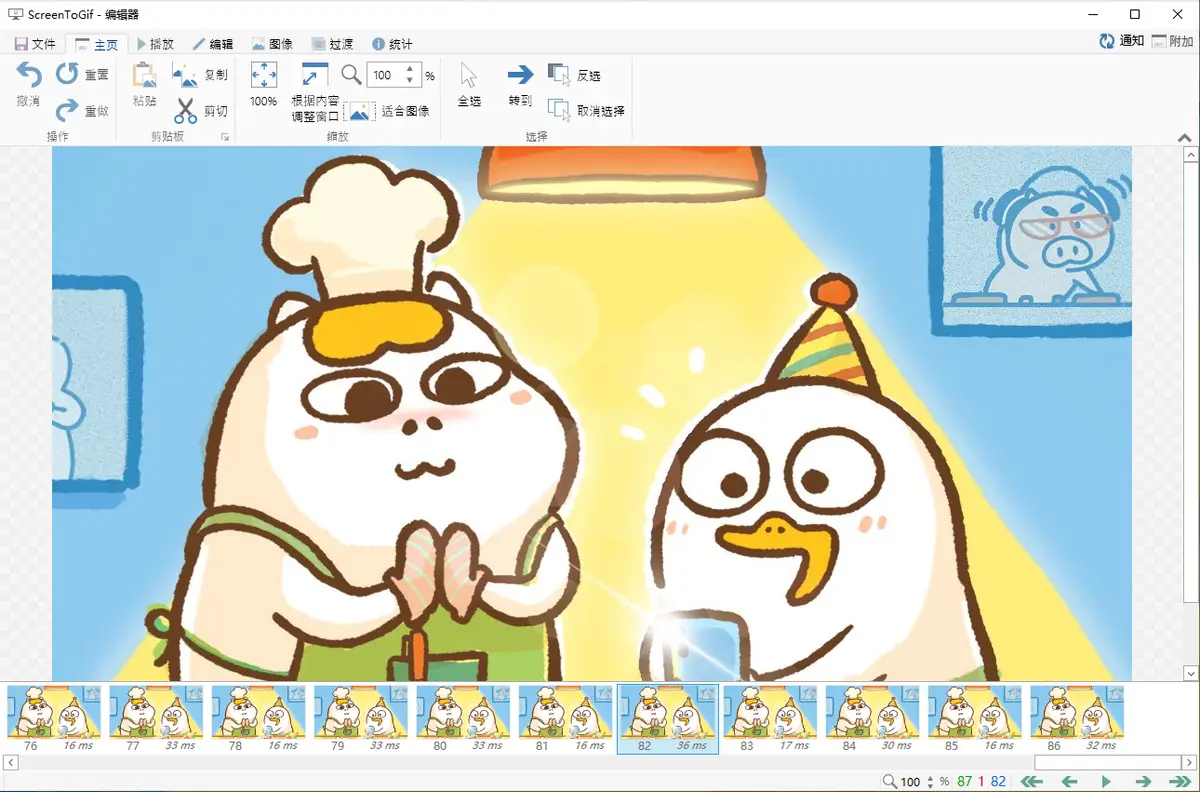Click fit image (适合图像) icon
This screenshot has width=1200, height=792.
[358, 110]
